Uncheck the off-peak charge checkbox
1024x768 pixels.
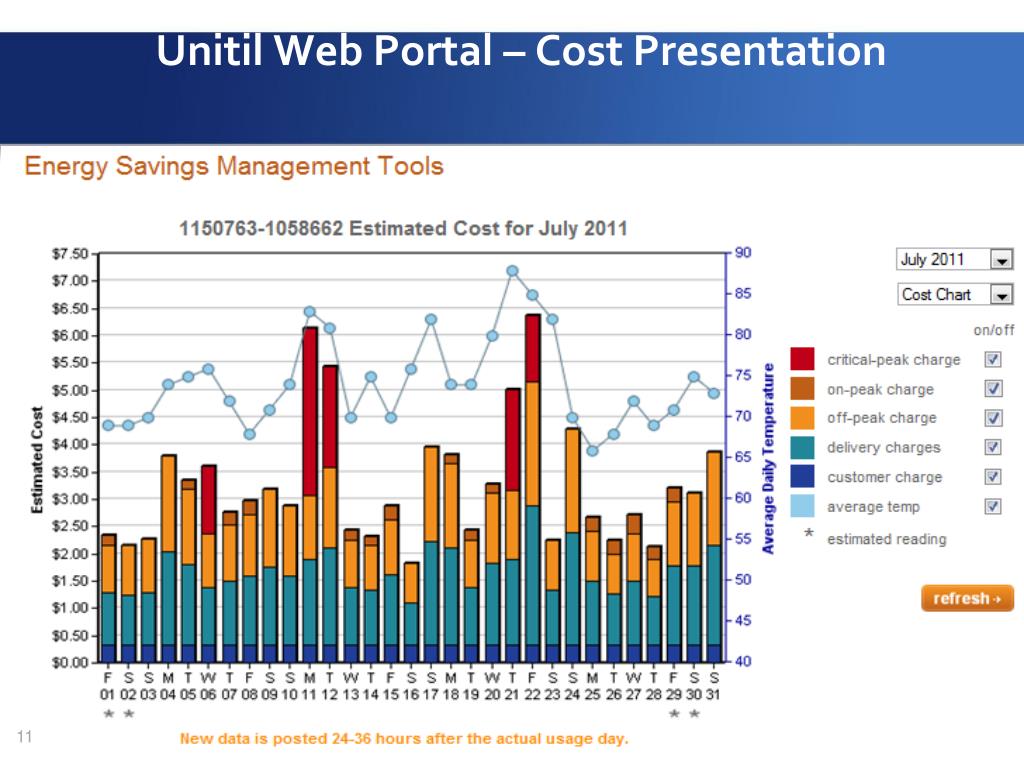[x=993, y=418]
